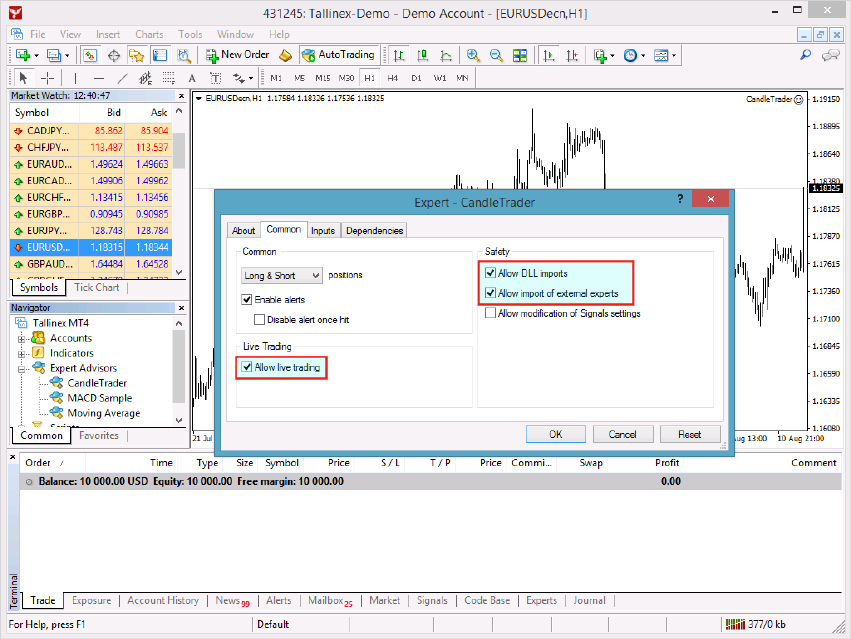Open the Periods clock icon
Viewport: 851px width, 639px height.
630,55
